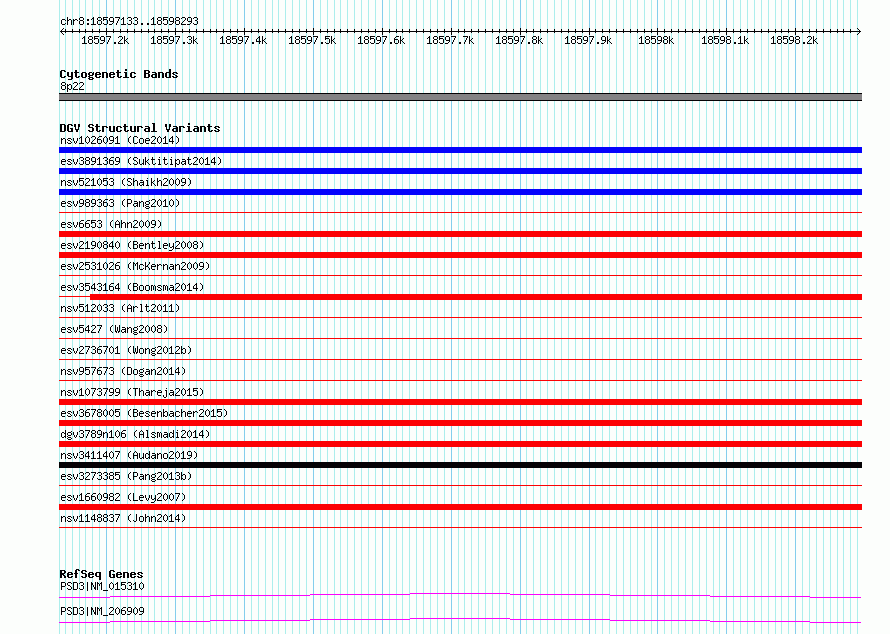Click the 18598.1k ruler label
Image resolution: width=890 pixels, height=634 pixels.
pyautogui.click(x=725, y=40)
